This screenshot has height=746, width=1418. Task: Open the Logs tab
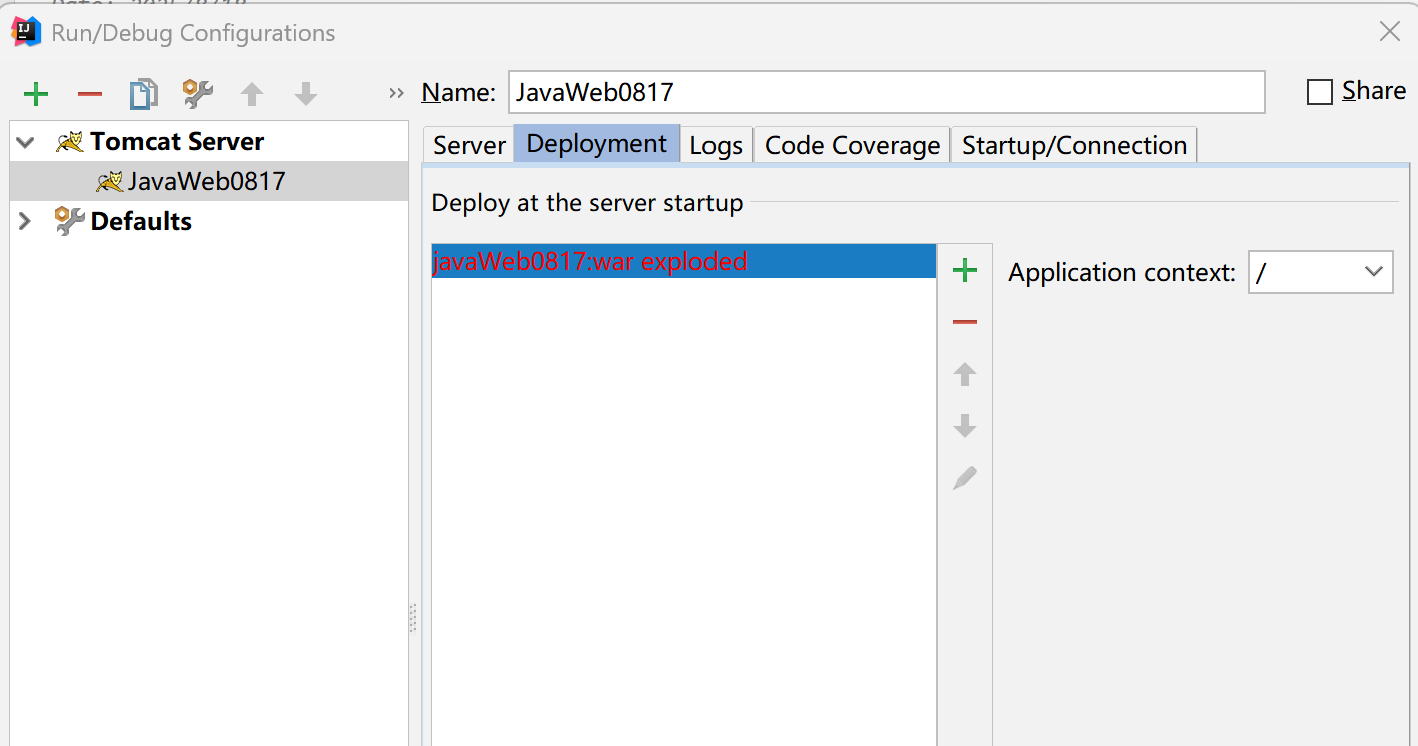(716, 145)
